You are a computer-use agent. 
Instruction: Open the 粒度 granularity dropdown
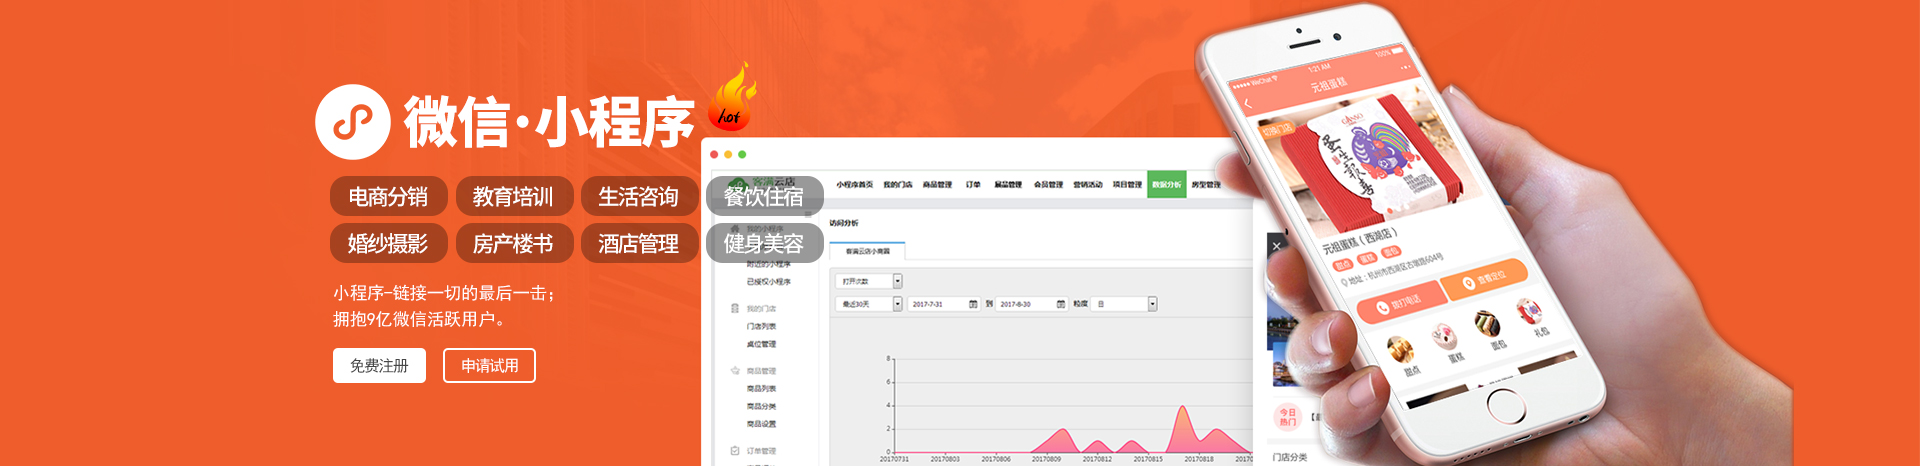1152,304
